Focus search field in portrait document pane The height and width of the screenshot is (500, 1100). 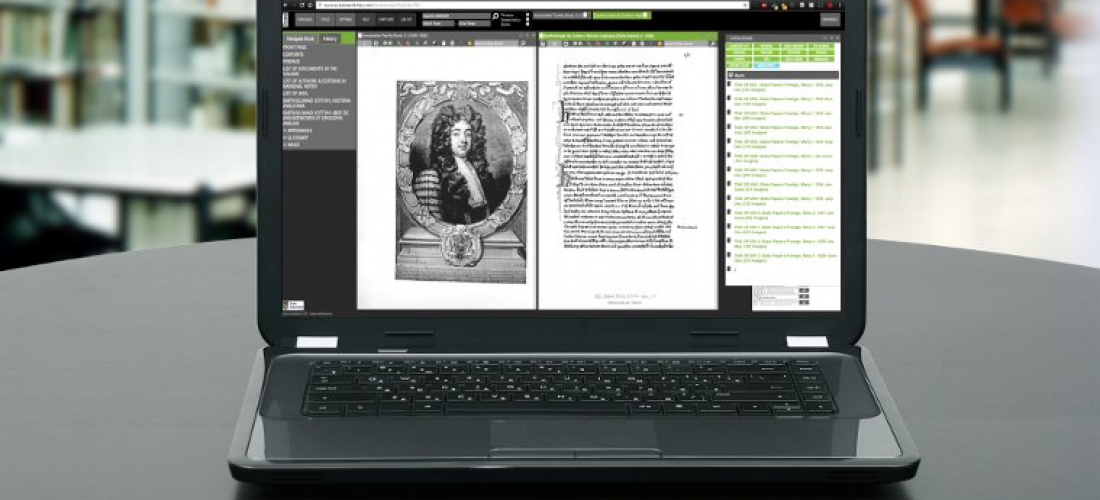497,43
